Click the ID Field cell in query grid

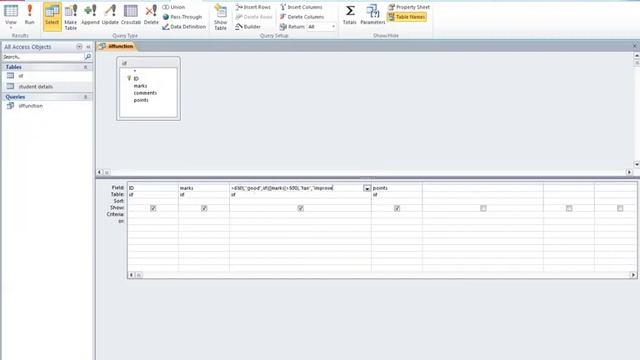click(x=153, y=188)
